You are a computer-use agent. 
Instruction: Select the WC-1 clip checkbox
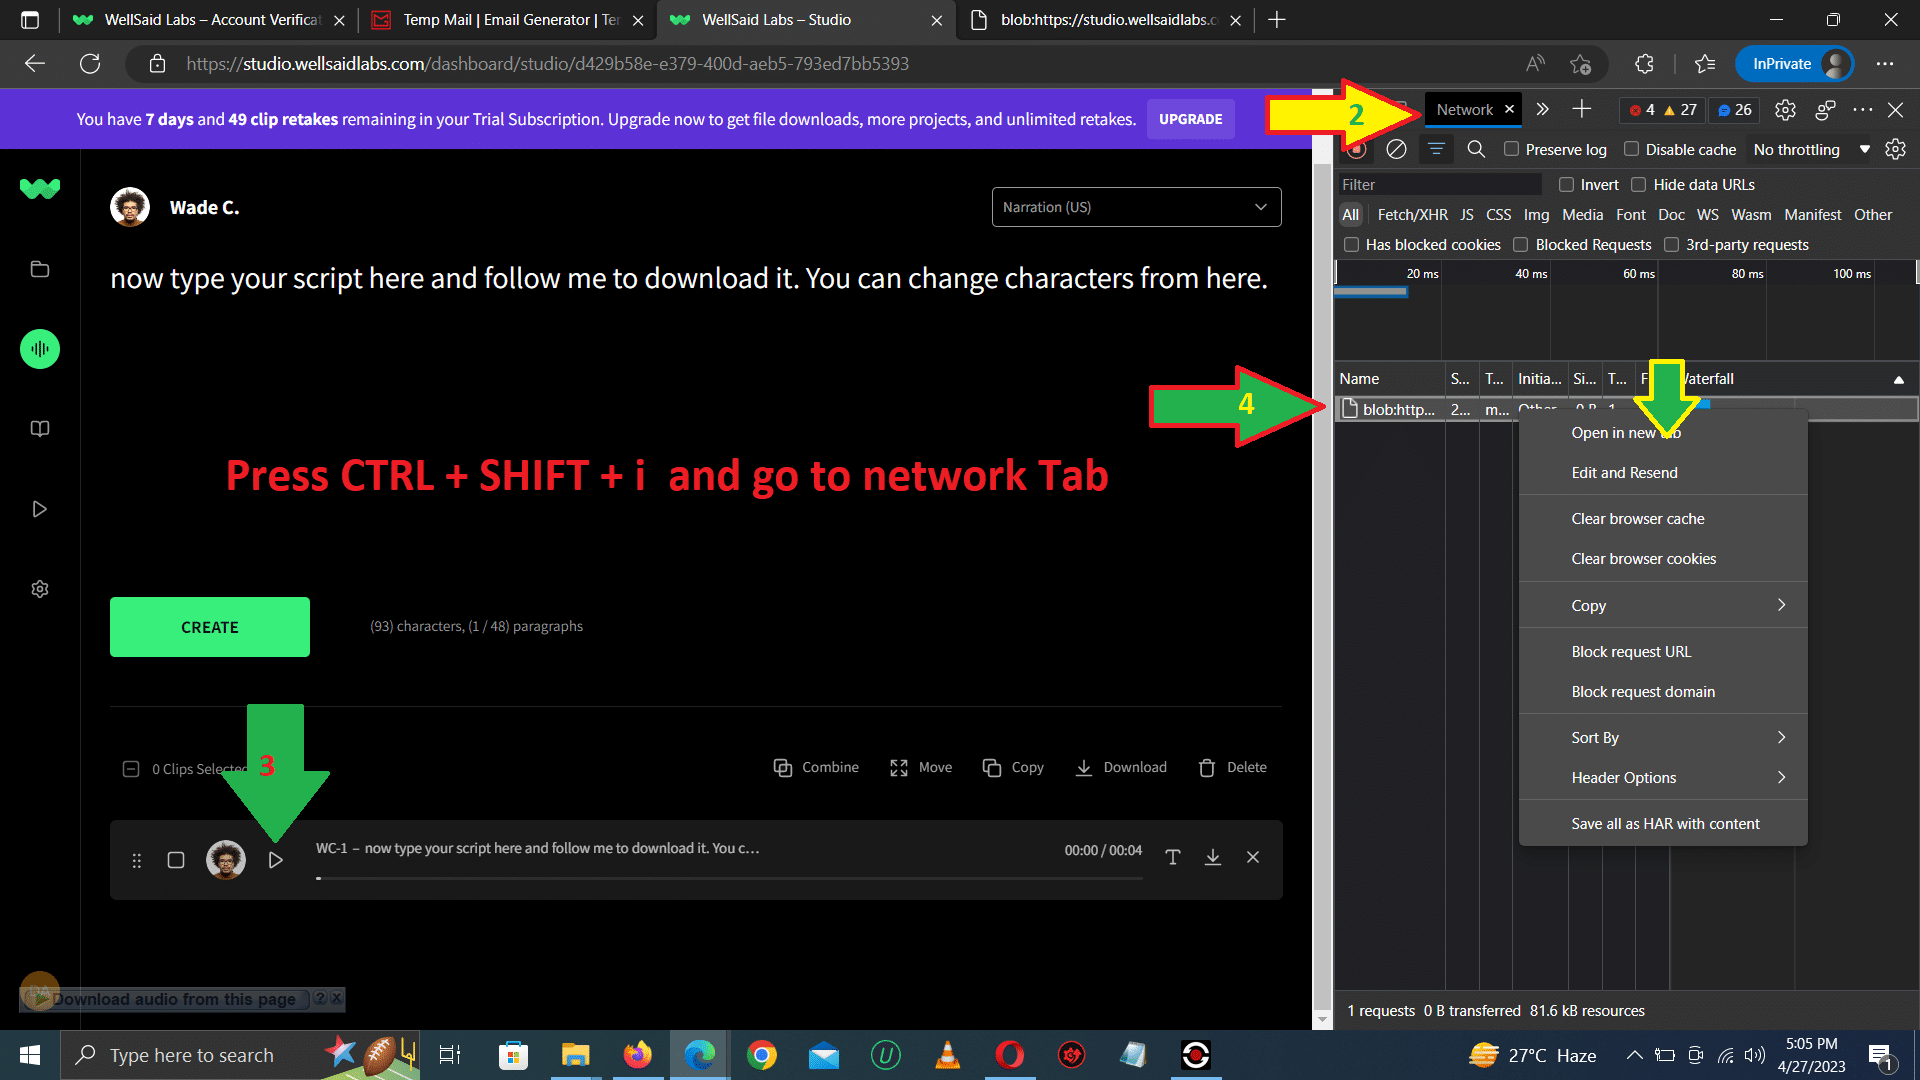(x=176, y=860)
